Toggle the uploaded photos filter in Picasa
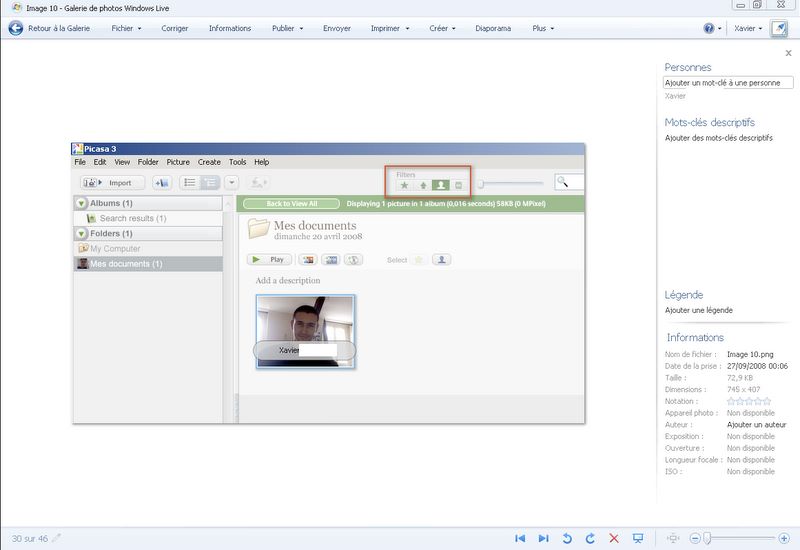The height and width of the screenshot is (550, 800). (x=423, y=185)
